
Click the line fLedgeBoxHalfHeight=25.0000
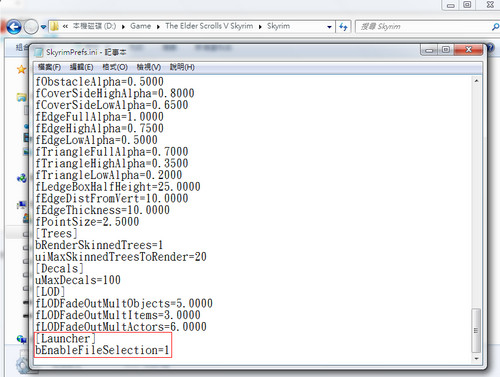[118, 187]
